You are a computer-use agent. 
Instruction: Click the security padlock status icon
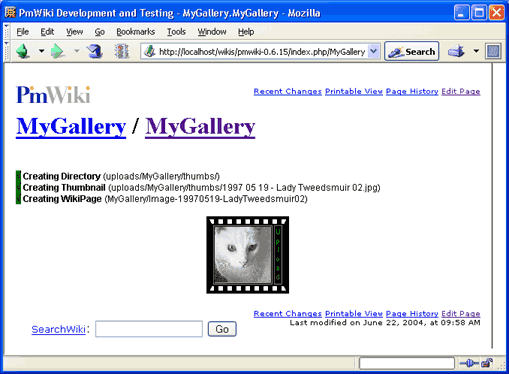tap(487, 363)
